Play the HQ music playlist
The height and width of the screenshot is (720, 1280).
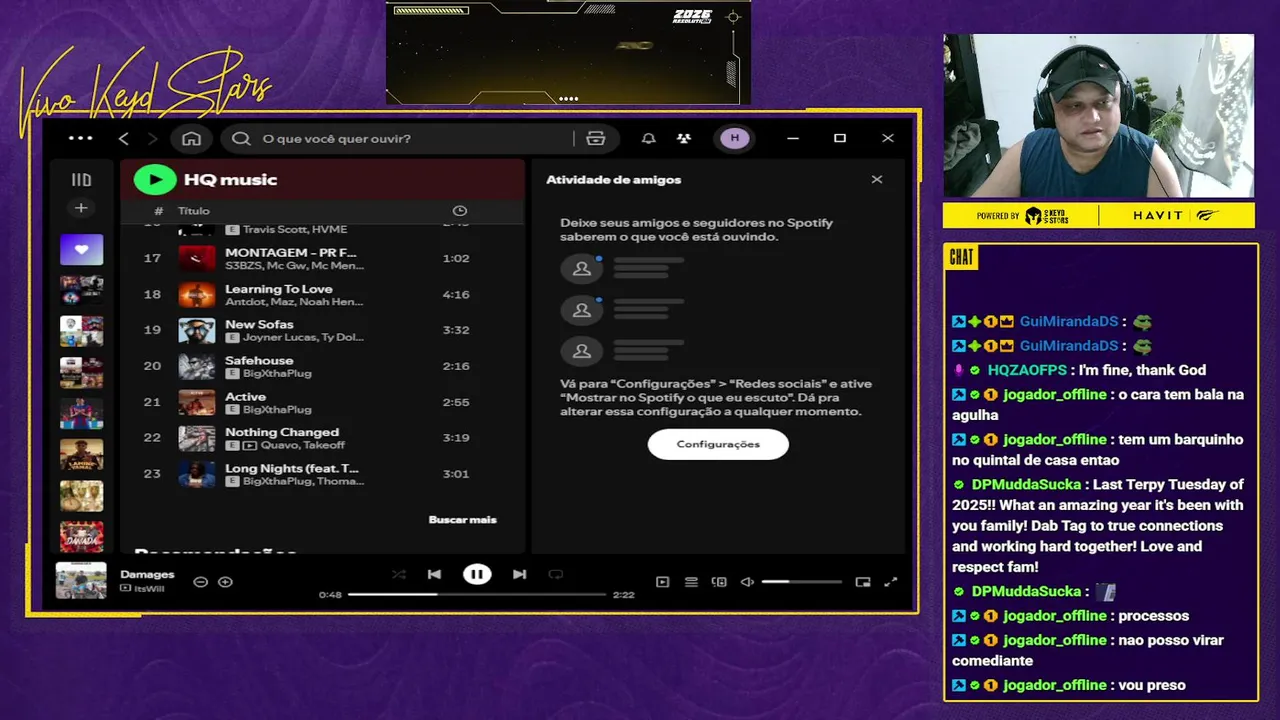[155, 179]
